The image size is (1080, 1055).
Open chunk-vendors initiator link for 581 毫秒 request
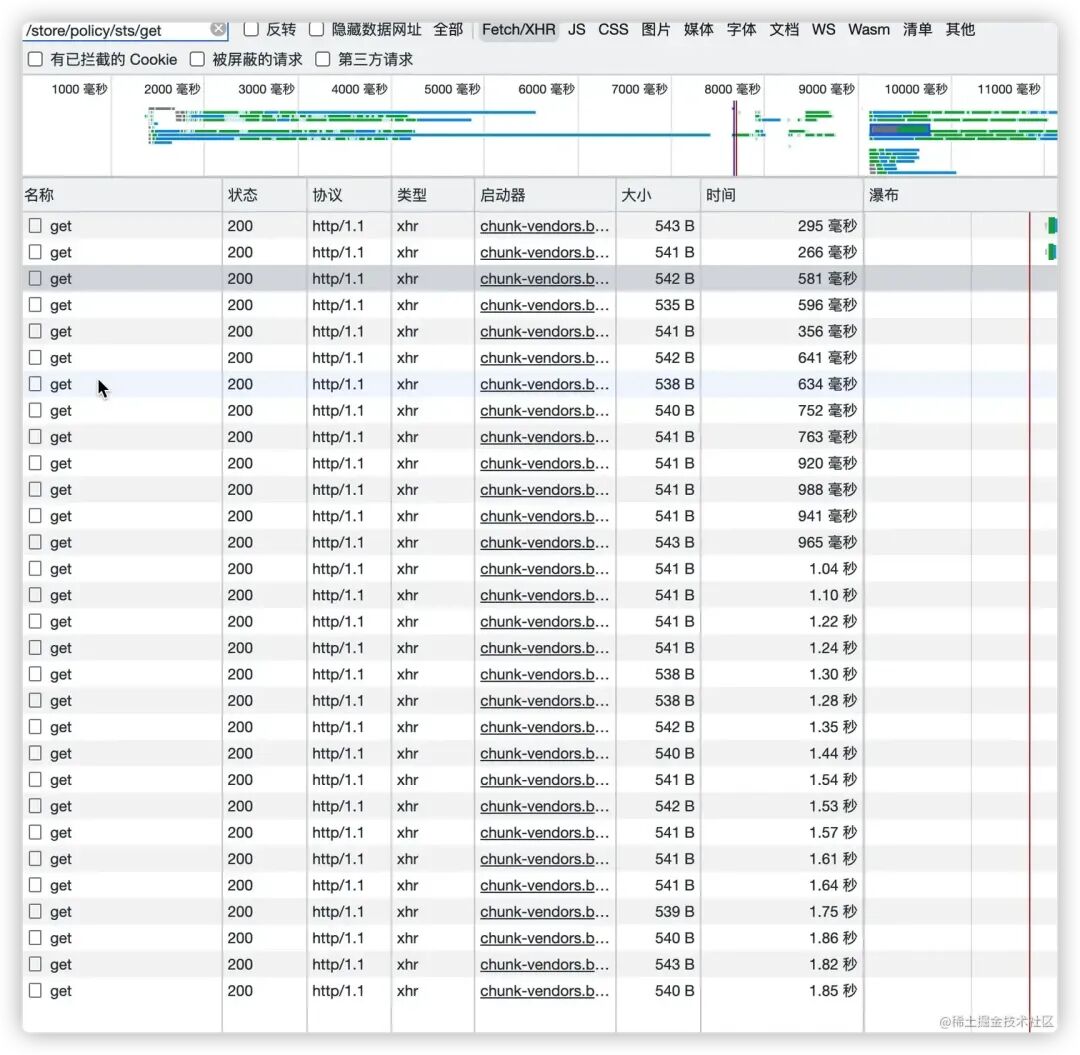(544, 279)
